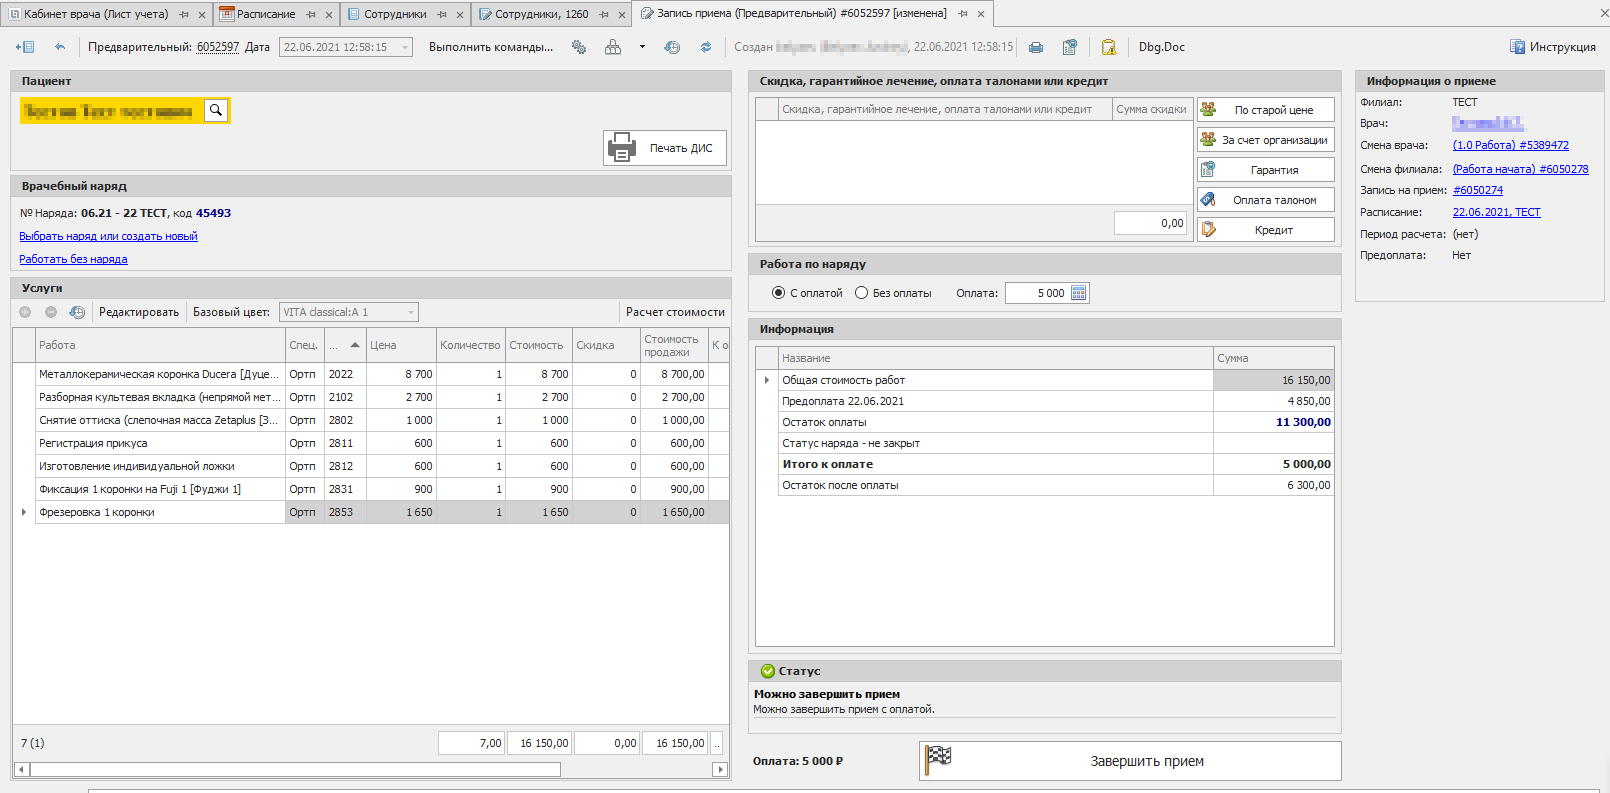Expand the Базовый цвет combo box

point(410,312)
